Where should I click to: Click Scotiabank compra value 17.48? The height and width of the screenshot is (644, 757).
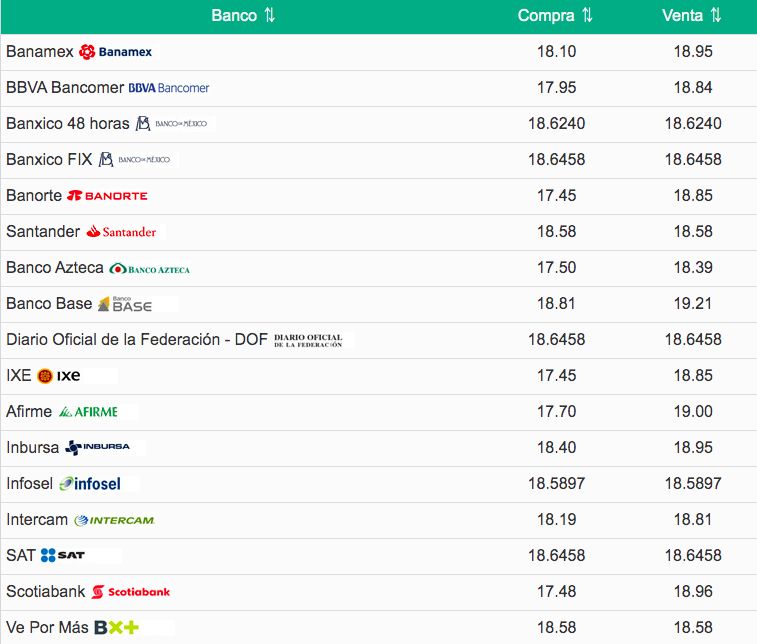click(557, 591)
